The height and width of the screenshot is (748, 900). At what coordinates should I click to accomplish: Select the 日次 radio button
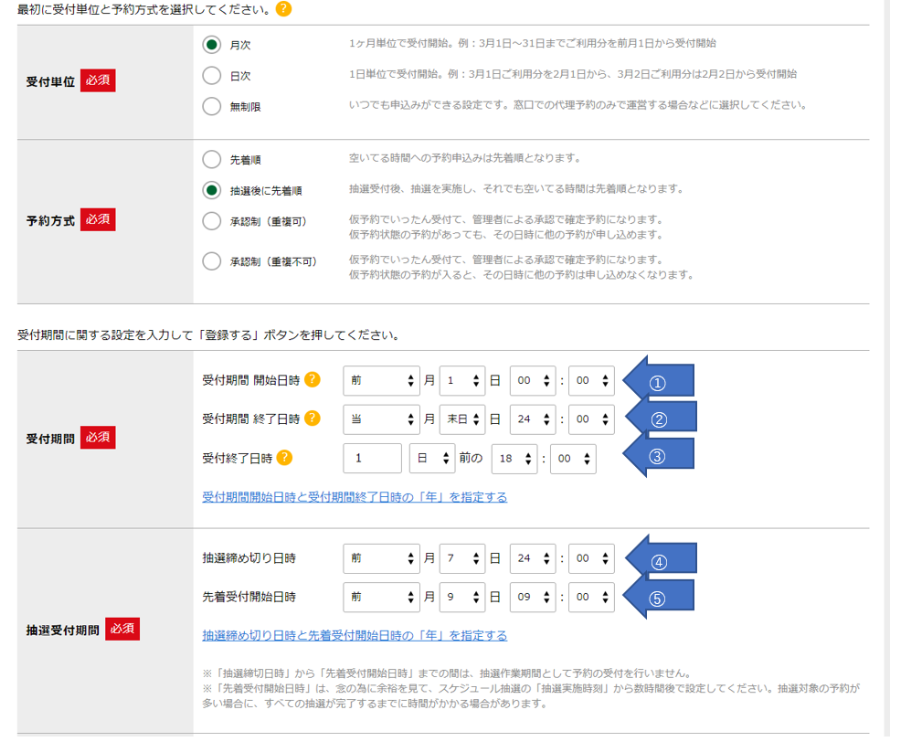point(211,75)
